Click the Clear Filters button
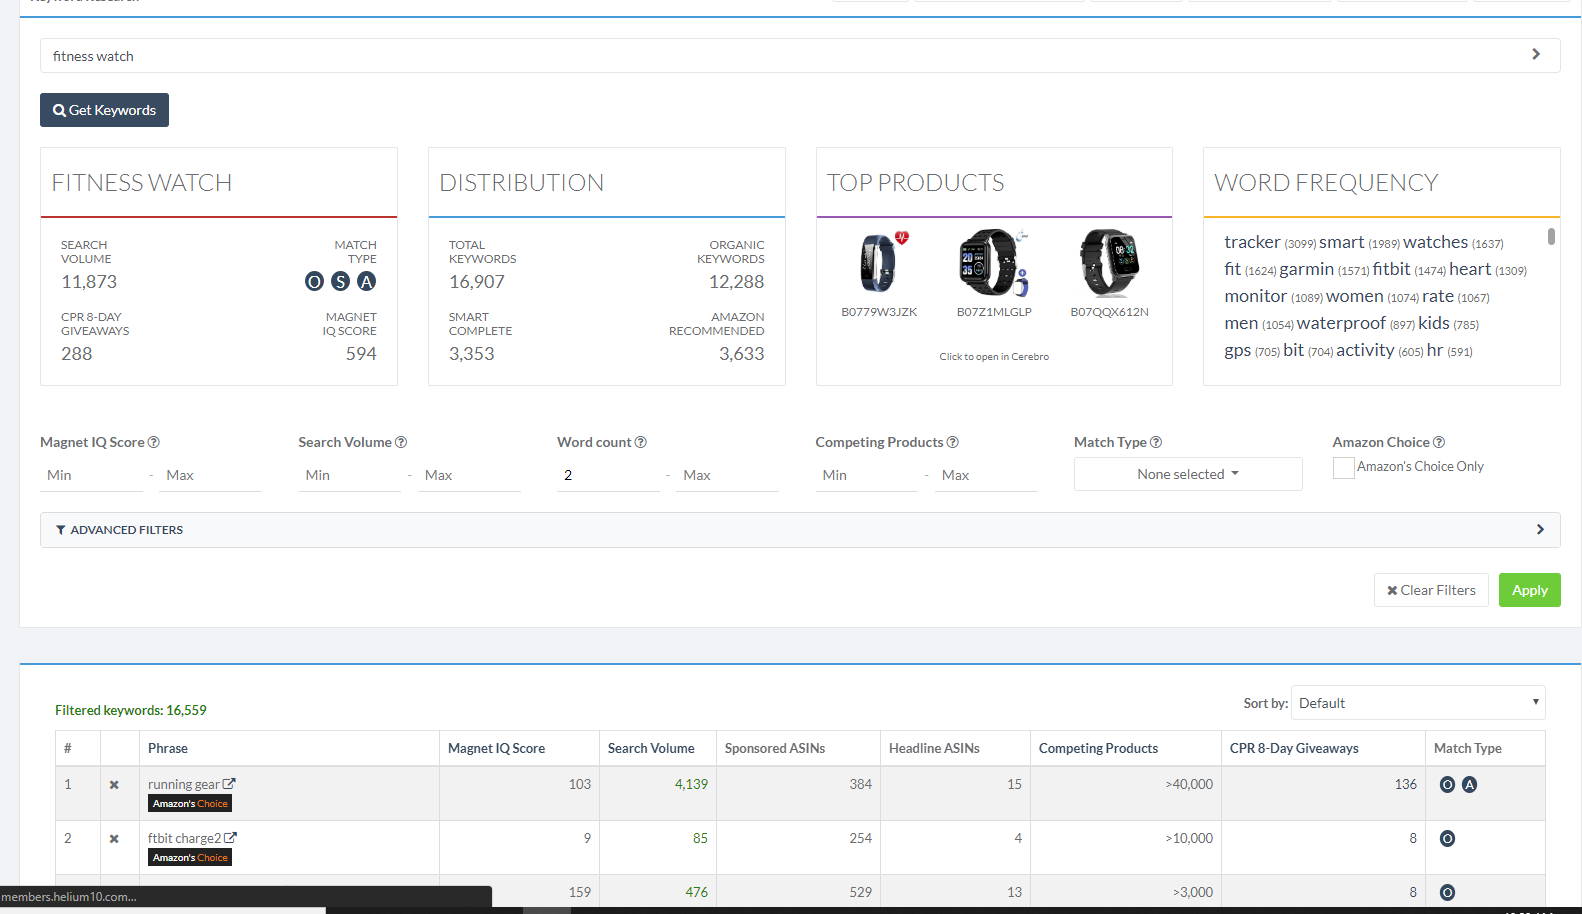Viewport: 1582px width, 914px height. [x=1430, y=590]
